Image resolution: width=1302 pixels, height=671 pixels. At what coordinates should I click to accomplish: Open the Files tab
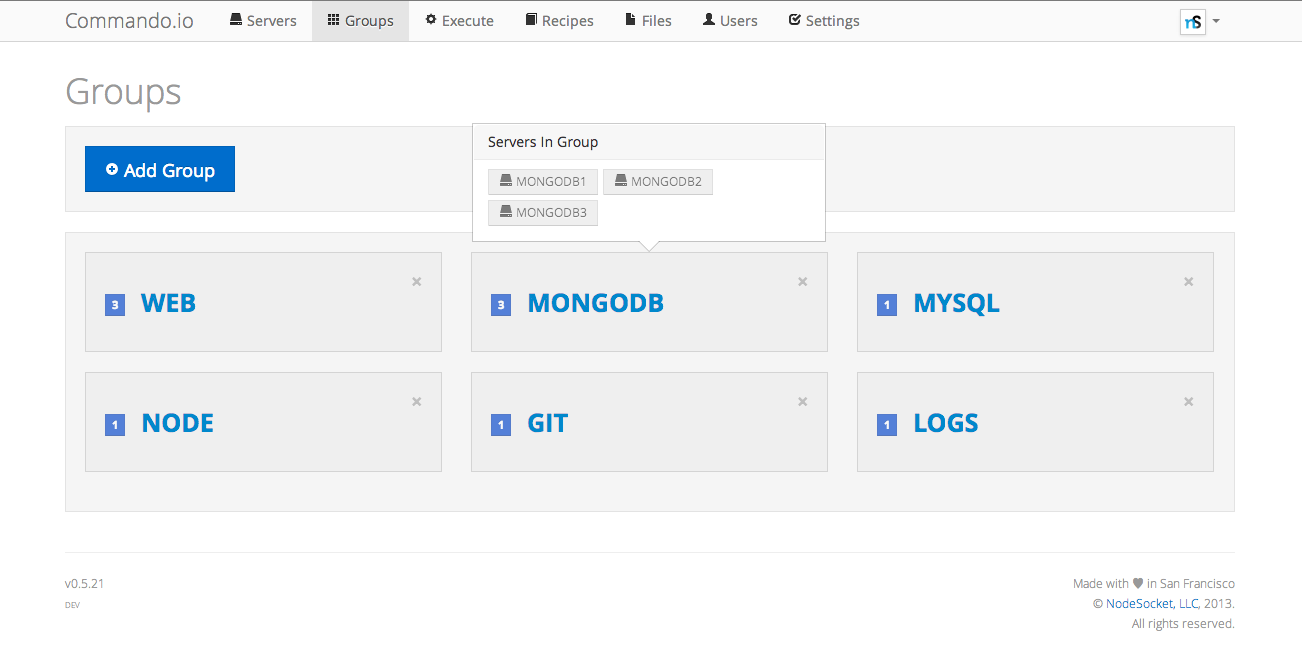click(648, 21)
